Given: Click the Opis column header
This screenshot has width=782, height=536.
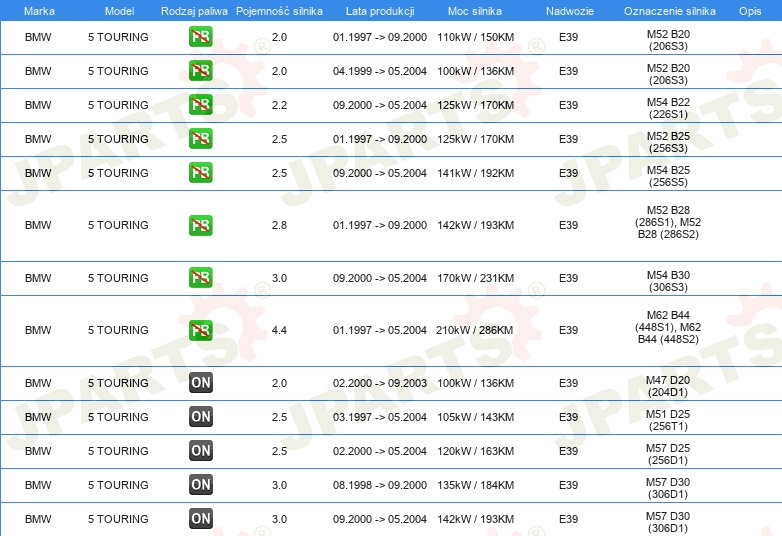Looking at the screenshot, I should pos(749,10).
